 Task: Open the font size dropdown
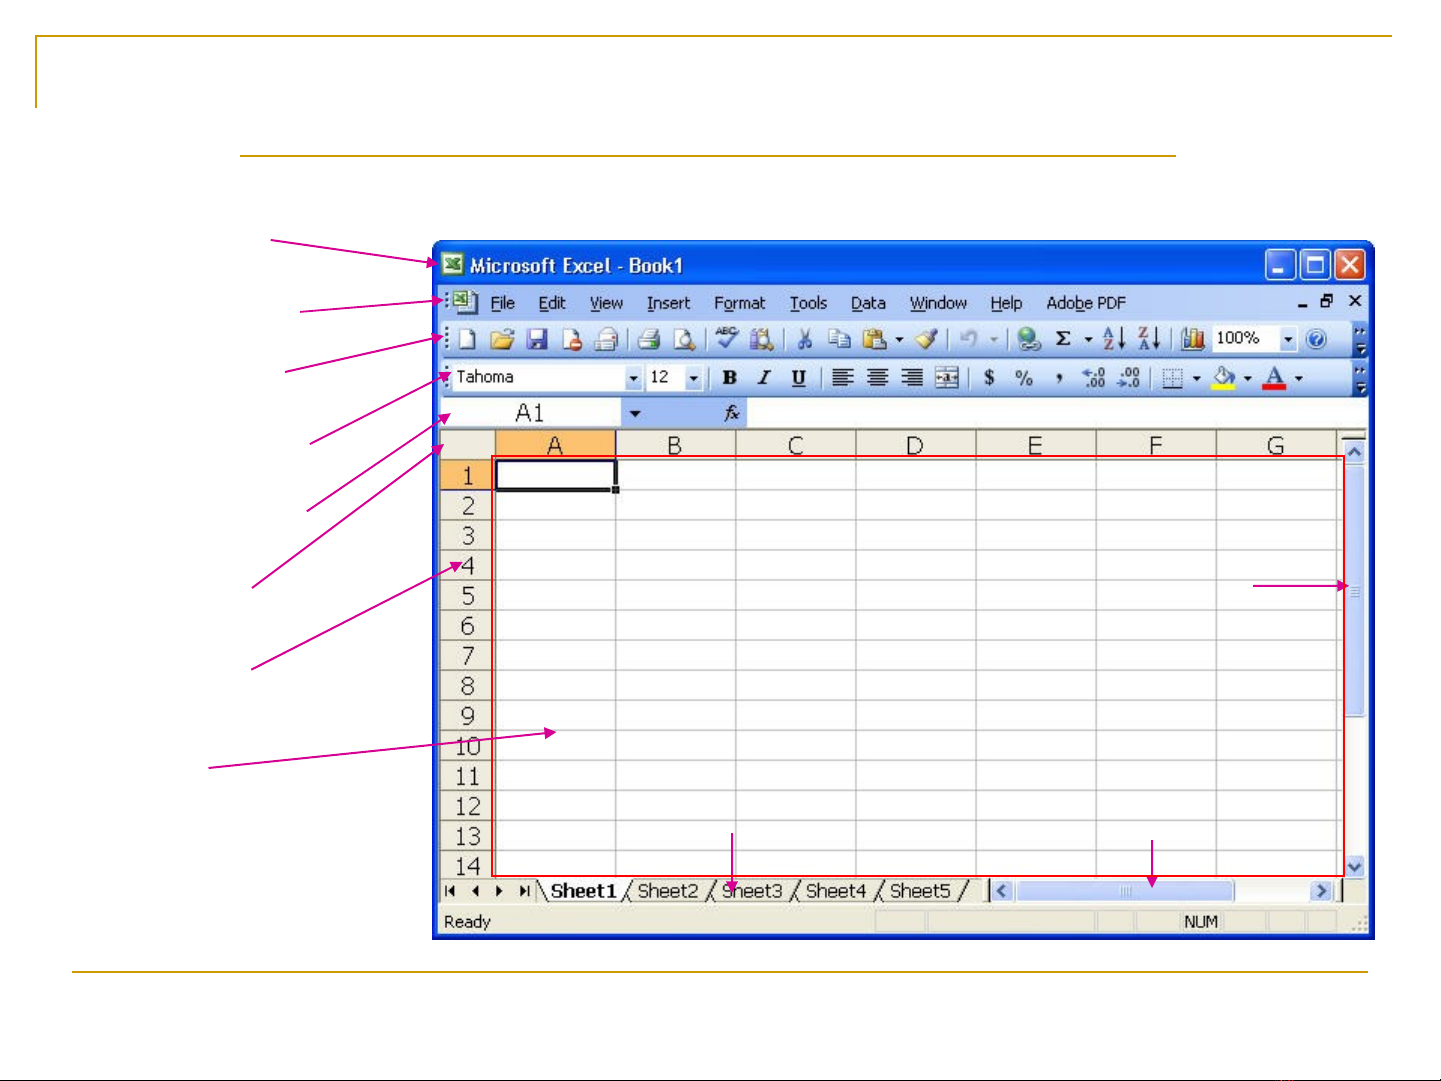693,378
